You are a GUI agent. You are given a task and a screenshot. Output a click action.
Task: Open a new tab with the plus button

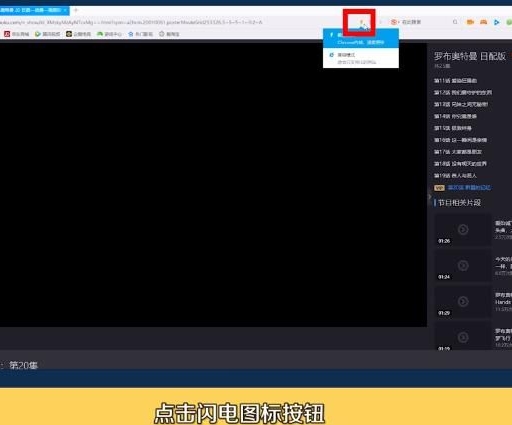[76, 10]
